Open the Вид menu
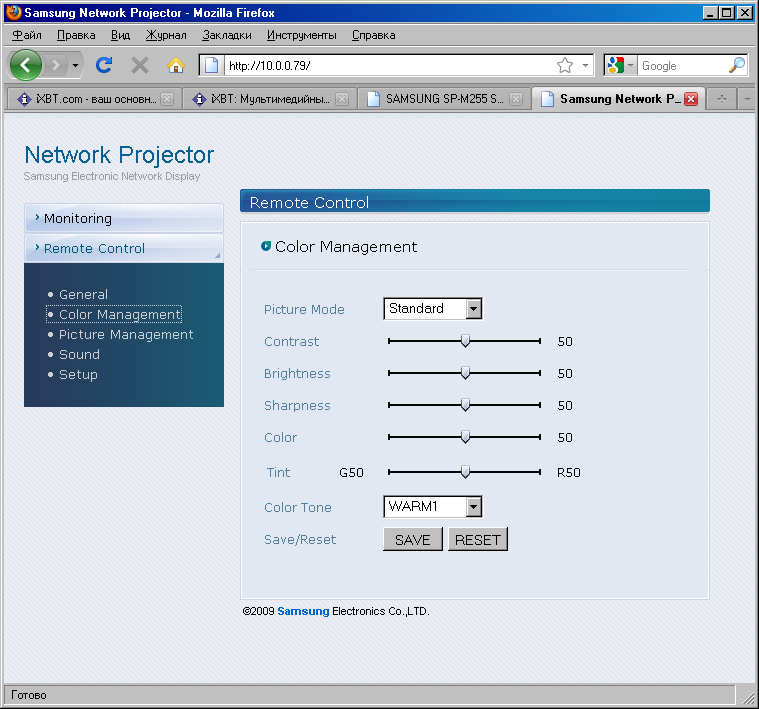Screen dimensions: 759x709 (x=121, y=35)
